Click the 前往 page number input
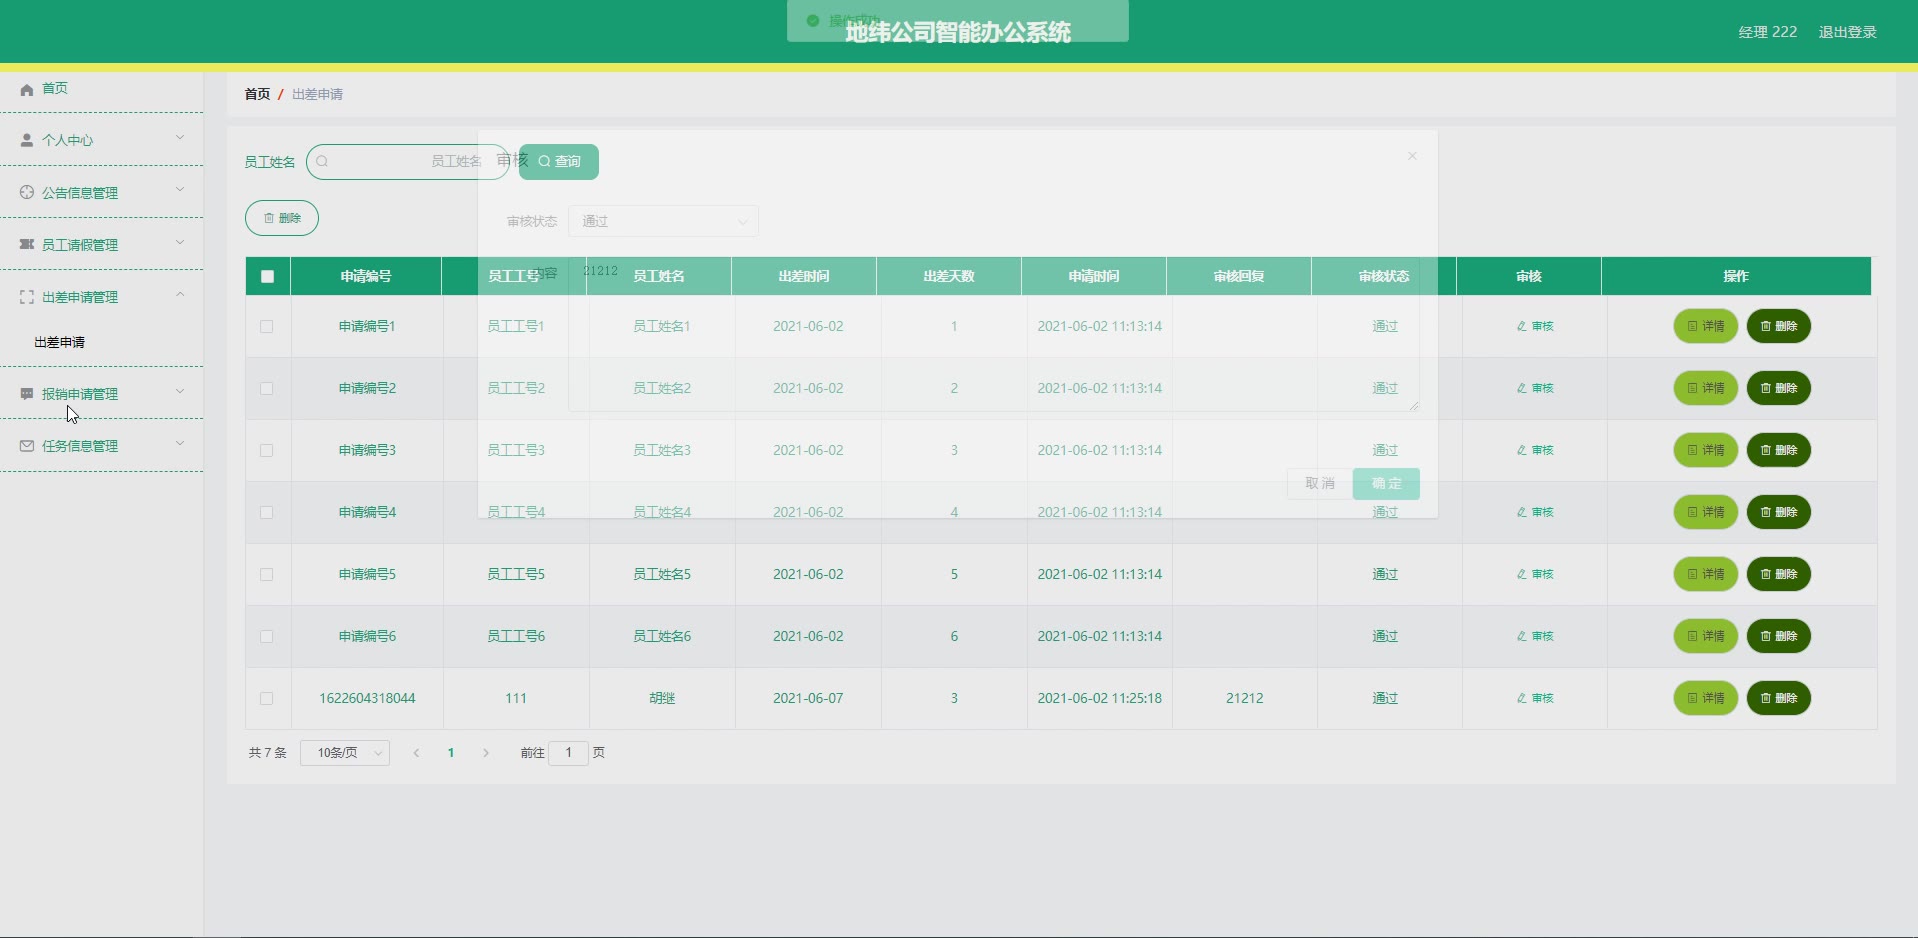 click(569, 753)
